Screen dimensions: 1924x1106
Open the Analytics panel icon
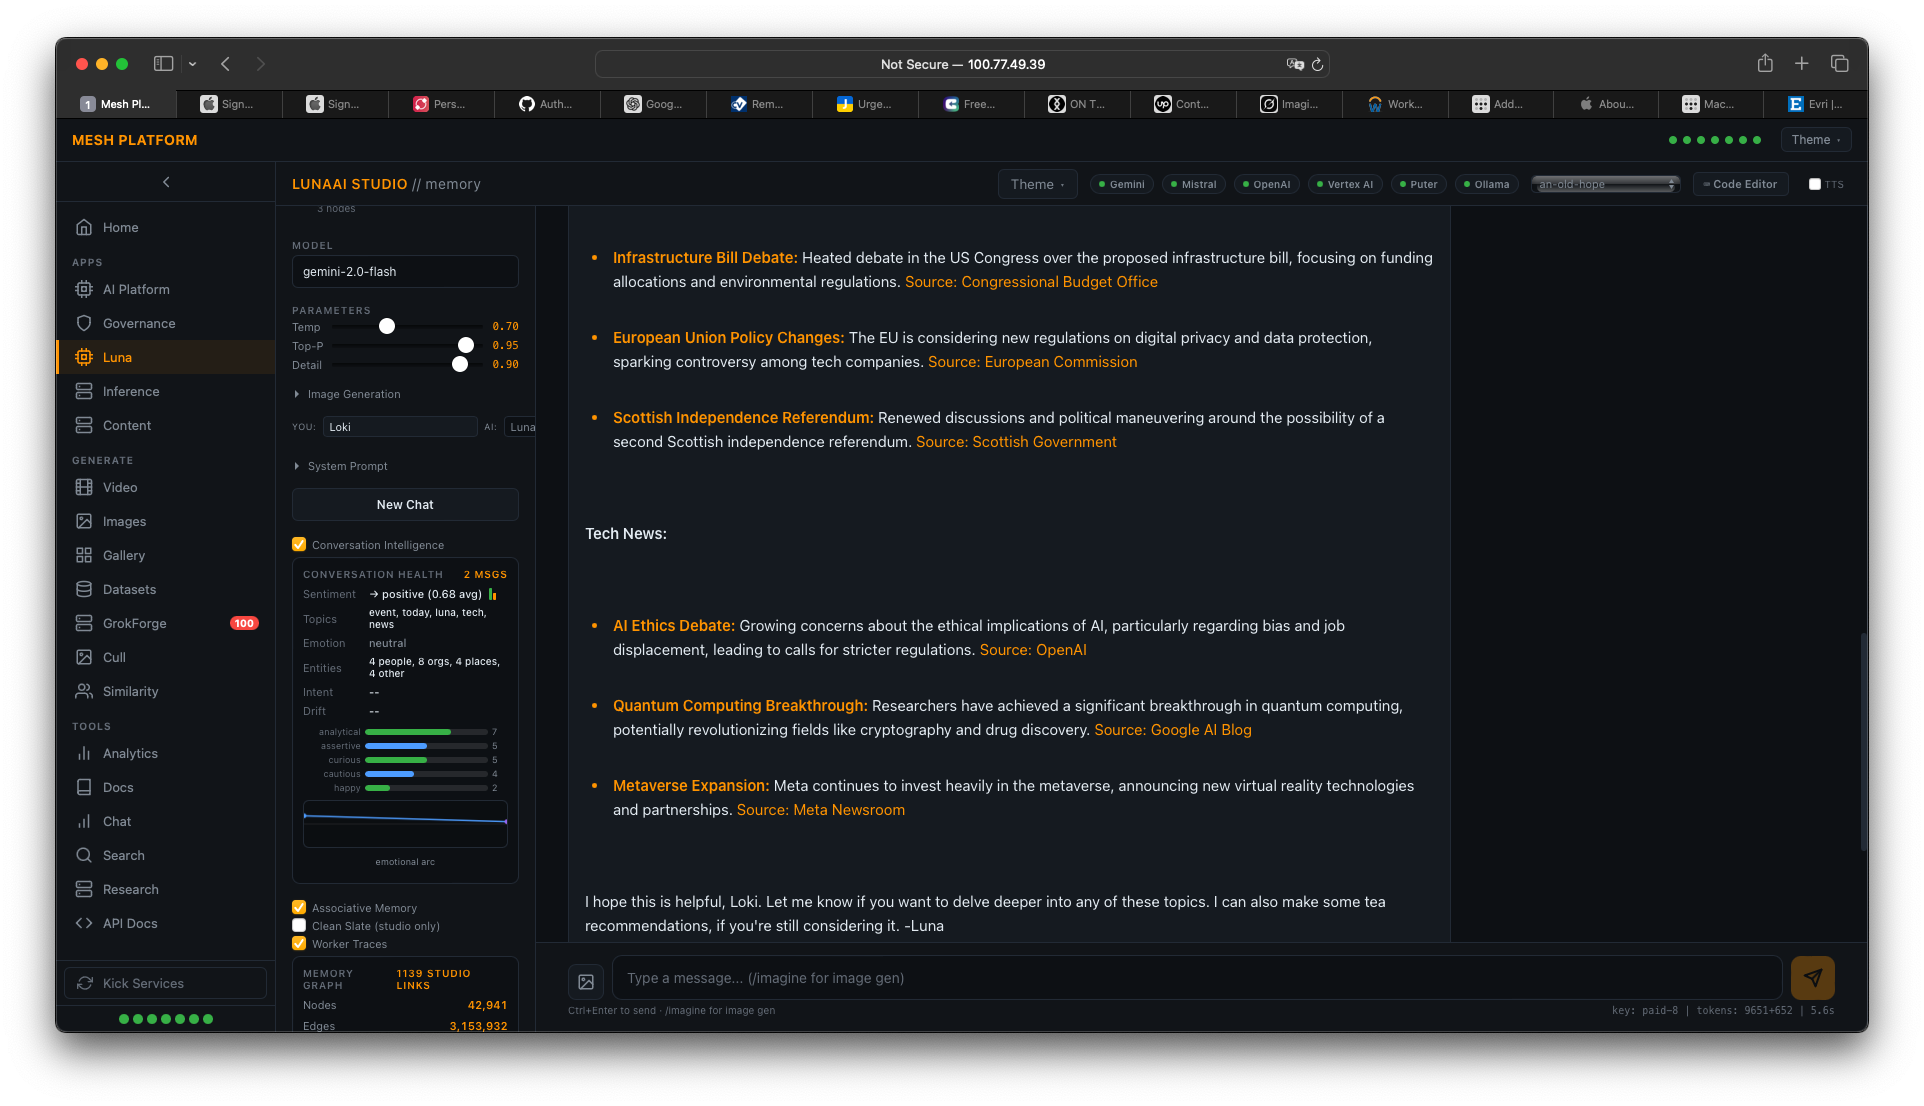pyautogui.click(x=85, y=753)
